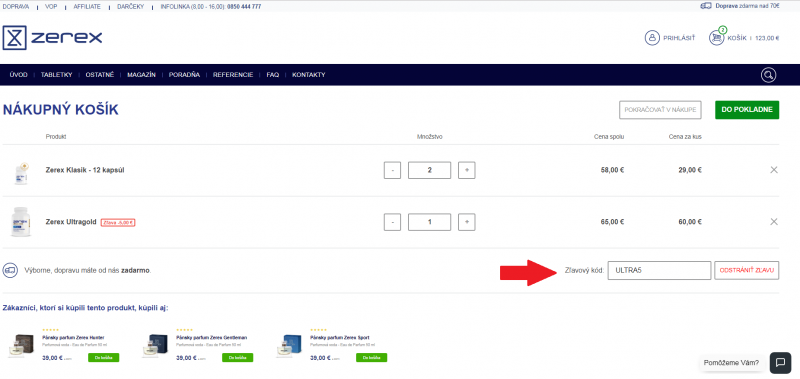Increase Zerex Ultragold quantity
The image size is (800, 379).
click(466, 222)
